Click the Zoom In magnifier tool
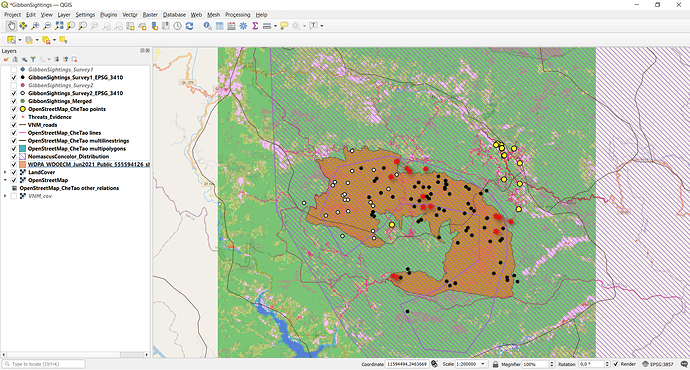This screenshot has width=690, height=370. [35, 26]
